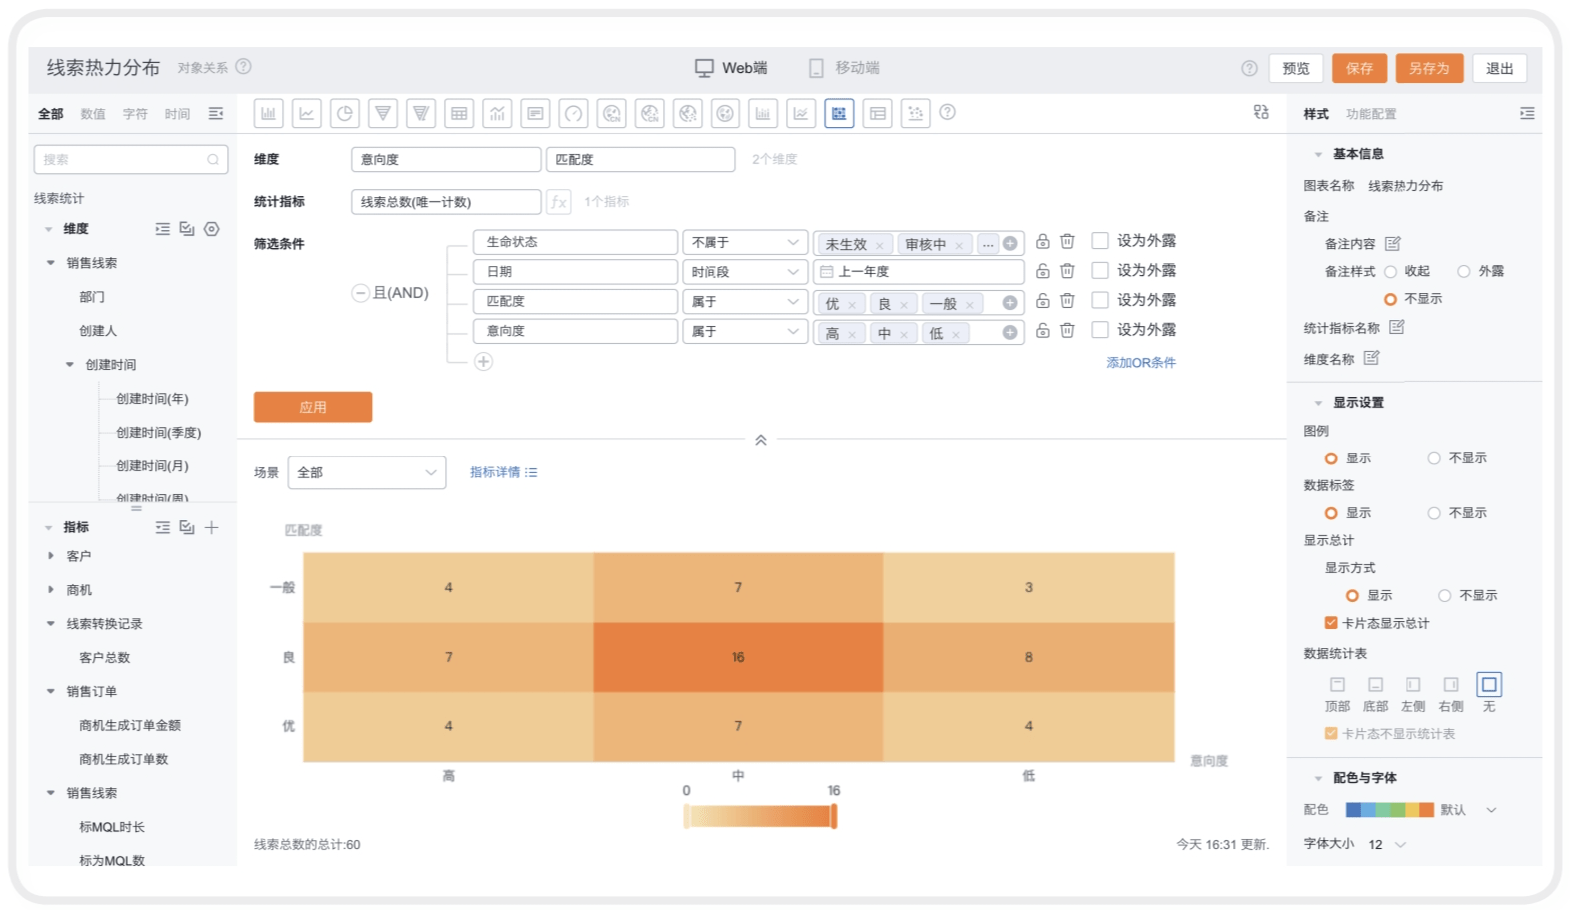Uncheck 卡片态显示总计 checkbox
1570x910 pixels.
1331,623
